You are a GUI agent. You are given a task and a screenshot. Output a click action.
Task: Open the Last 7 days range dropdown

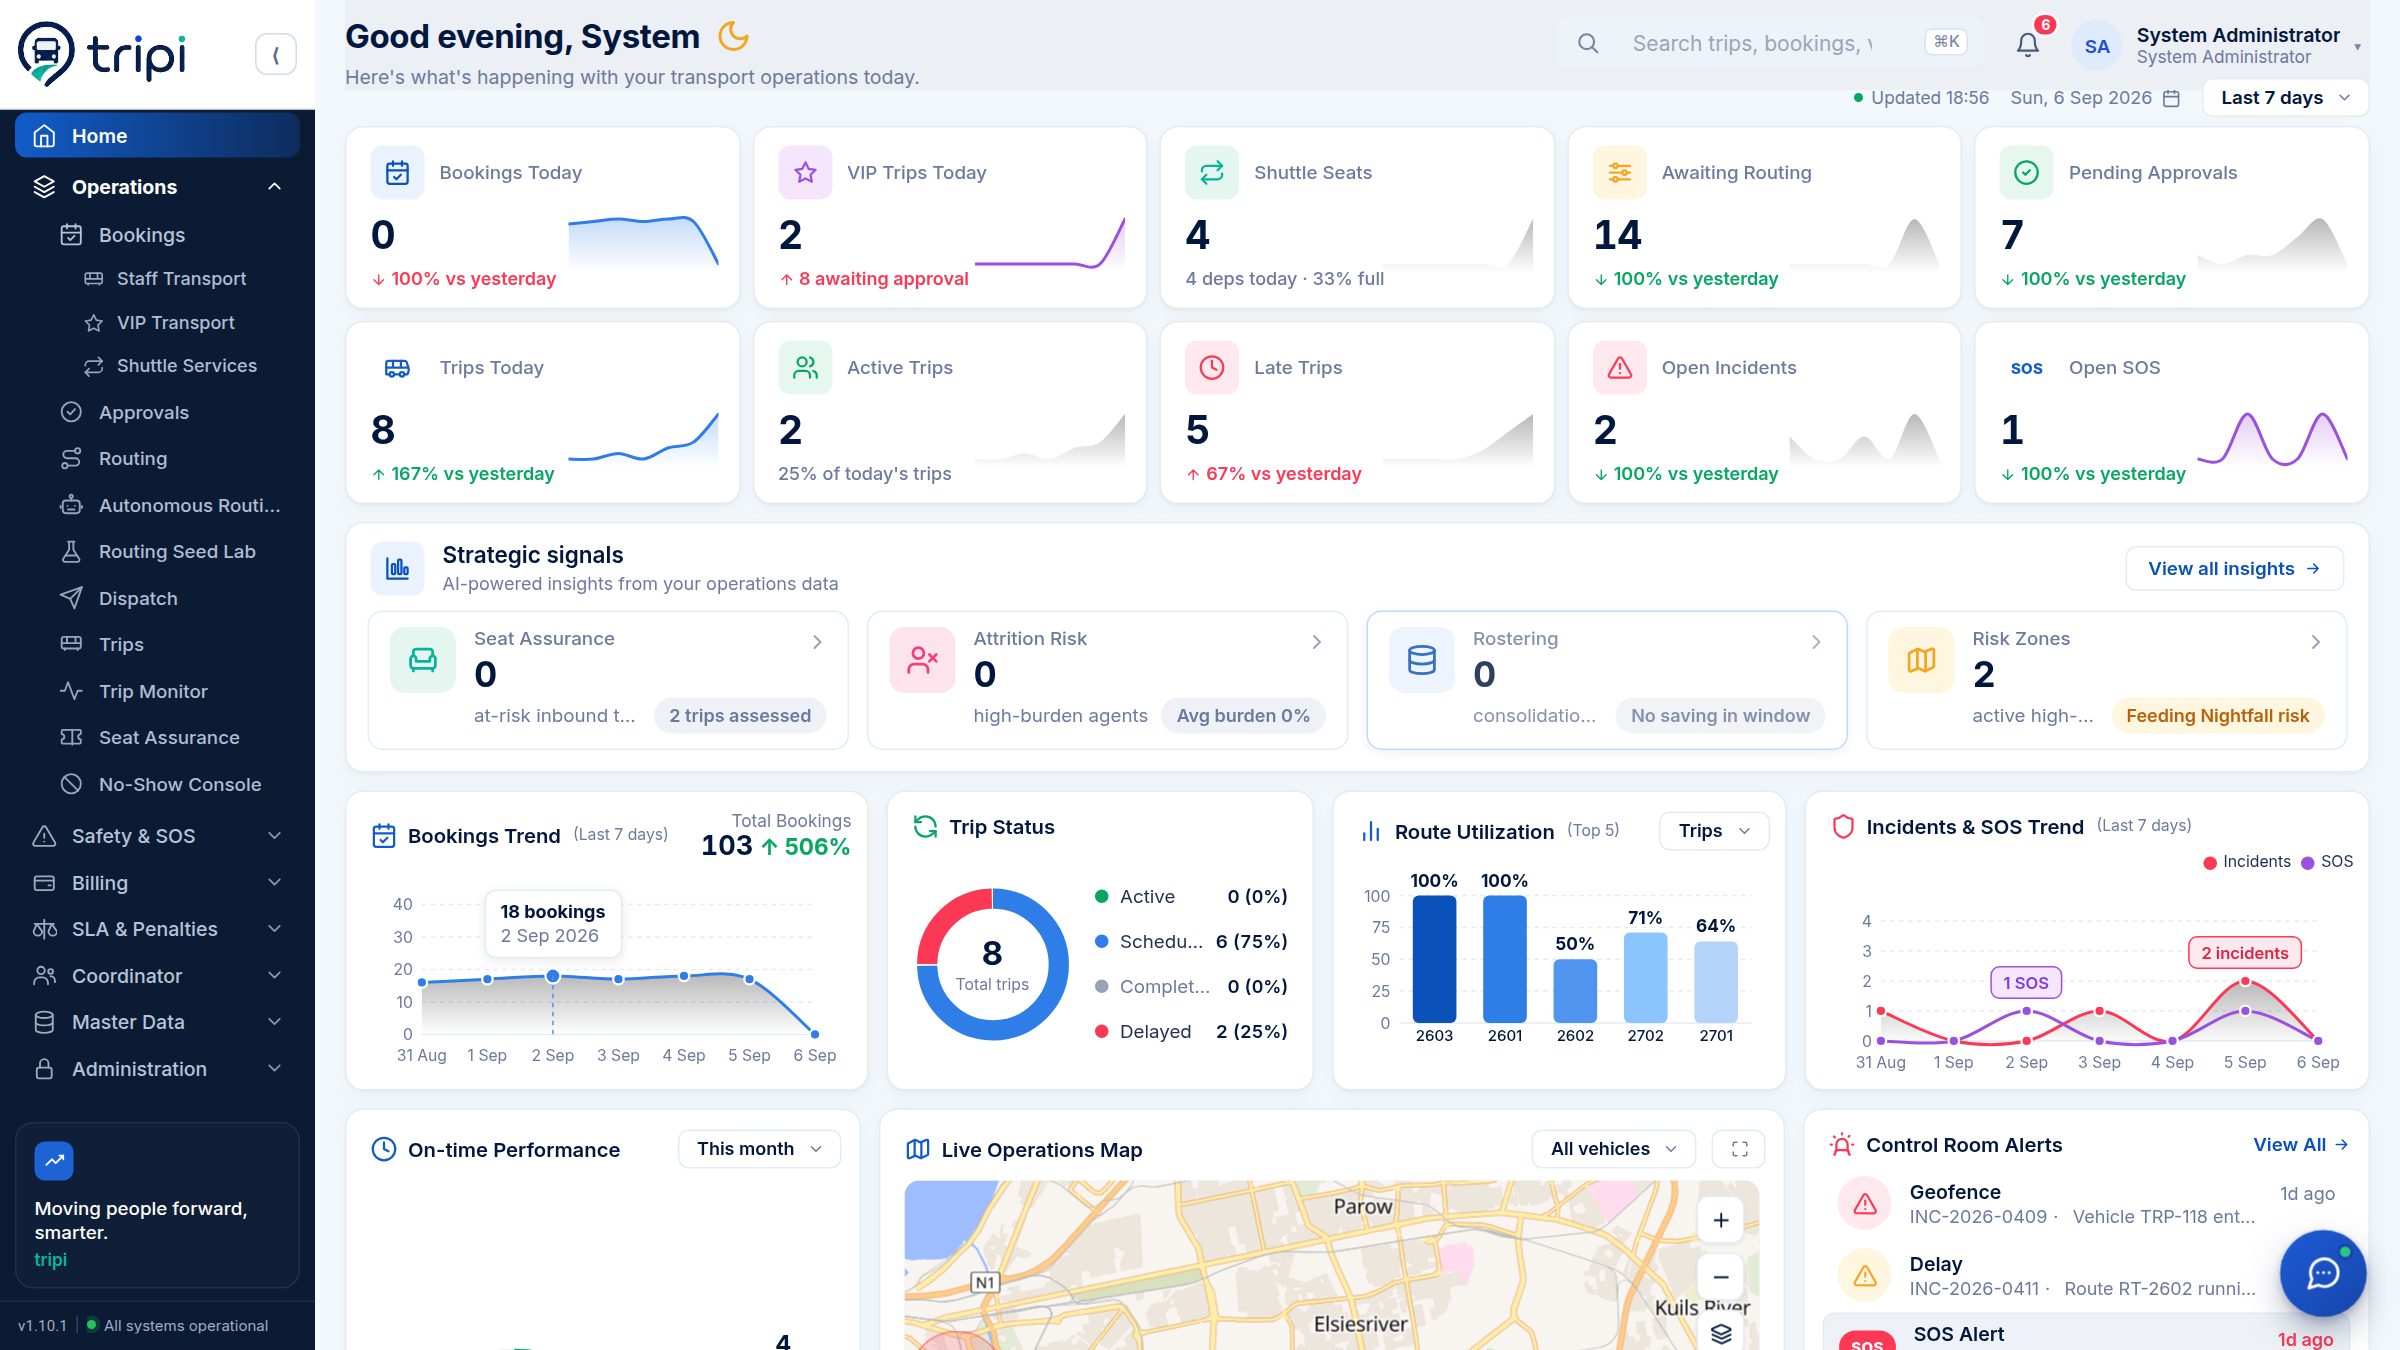pyautogui.click(x=2285, y=97)
